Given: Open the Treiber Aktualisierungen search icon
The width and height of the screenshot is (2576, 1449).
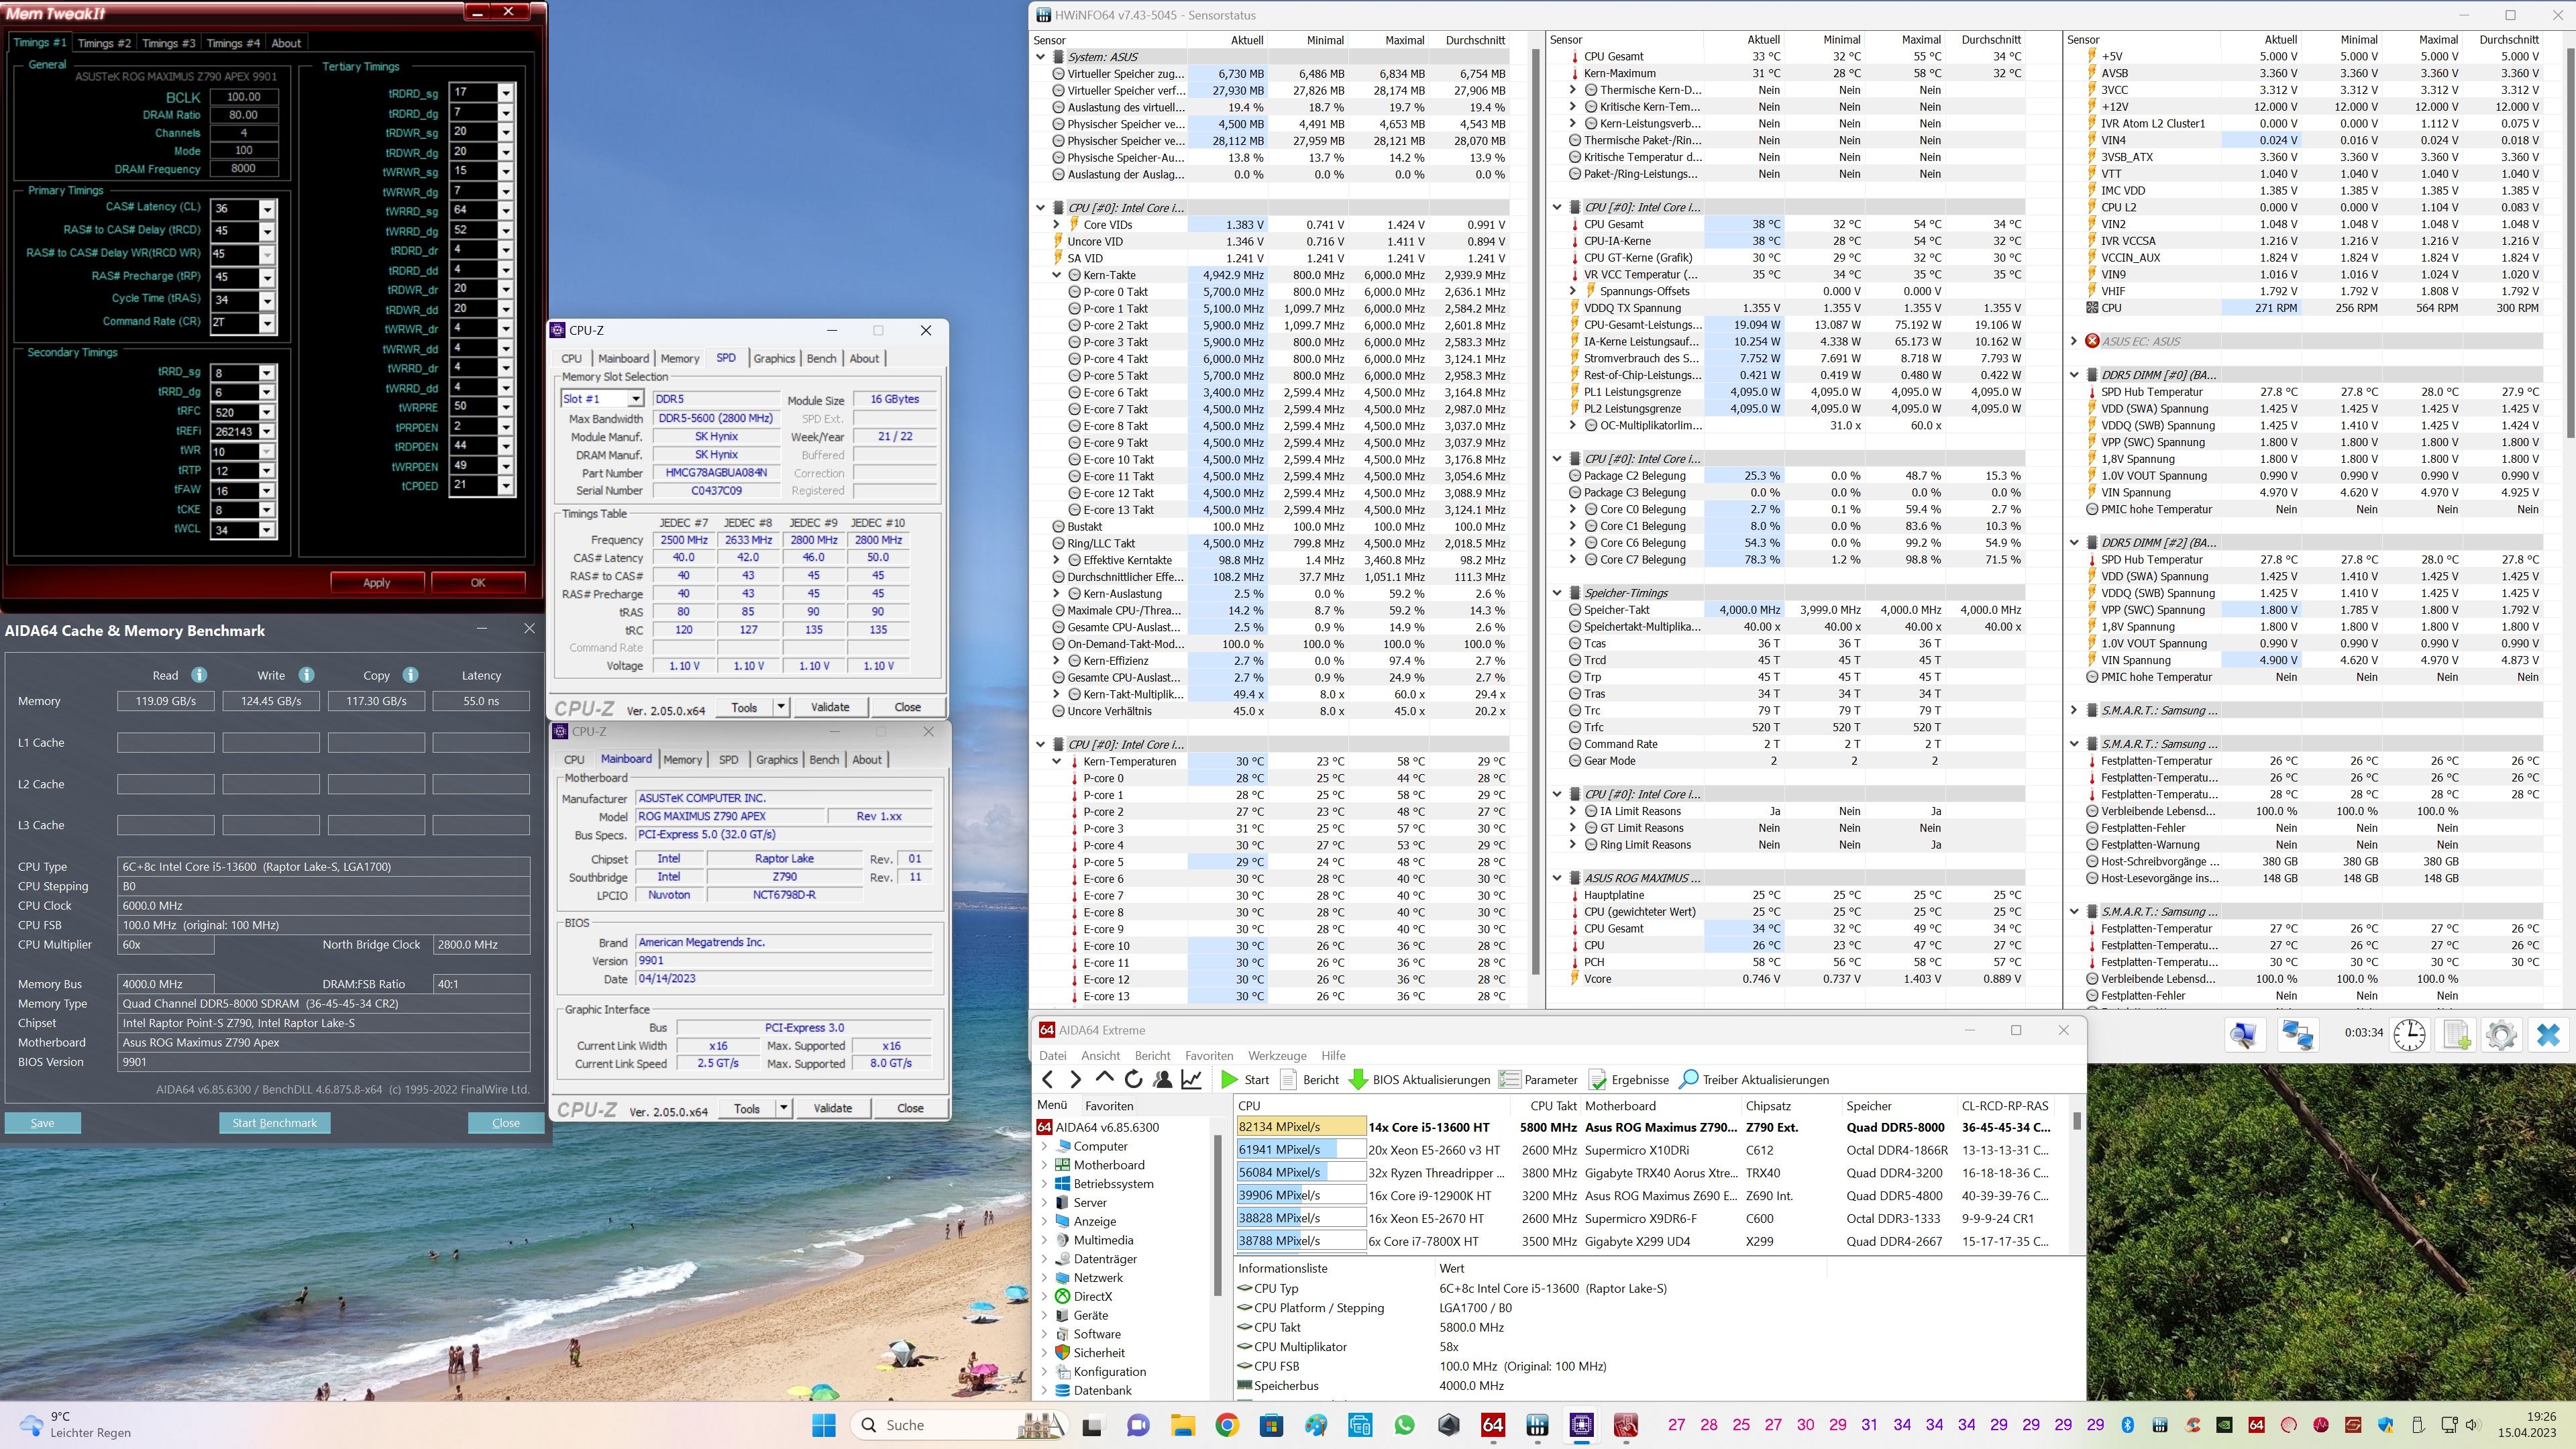Looking at the screenshot, I should point(1688,1079).
